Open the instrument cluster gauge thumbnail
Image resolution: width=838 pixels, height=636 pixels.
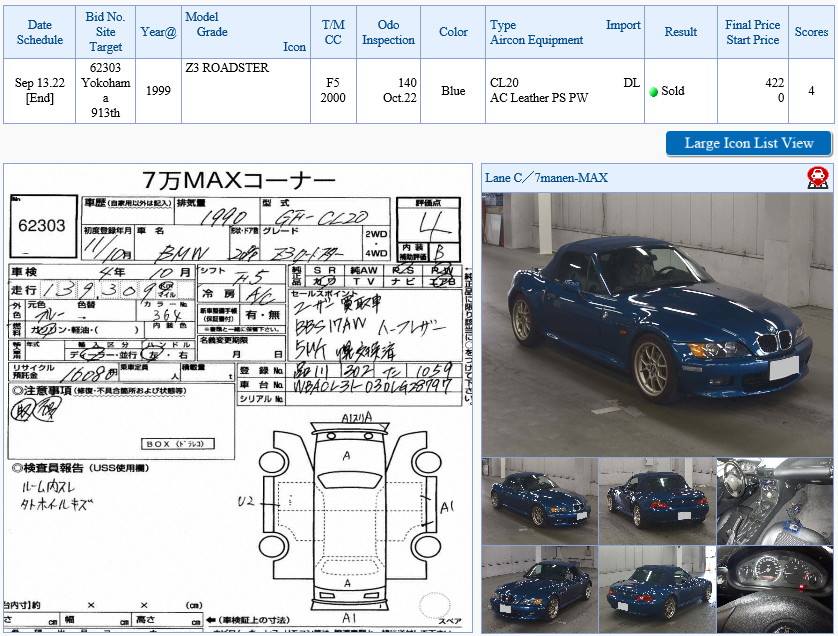click(x=774, y=589)
